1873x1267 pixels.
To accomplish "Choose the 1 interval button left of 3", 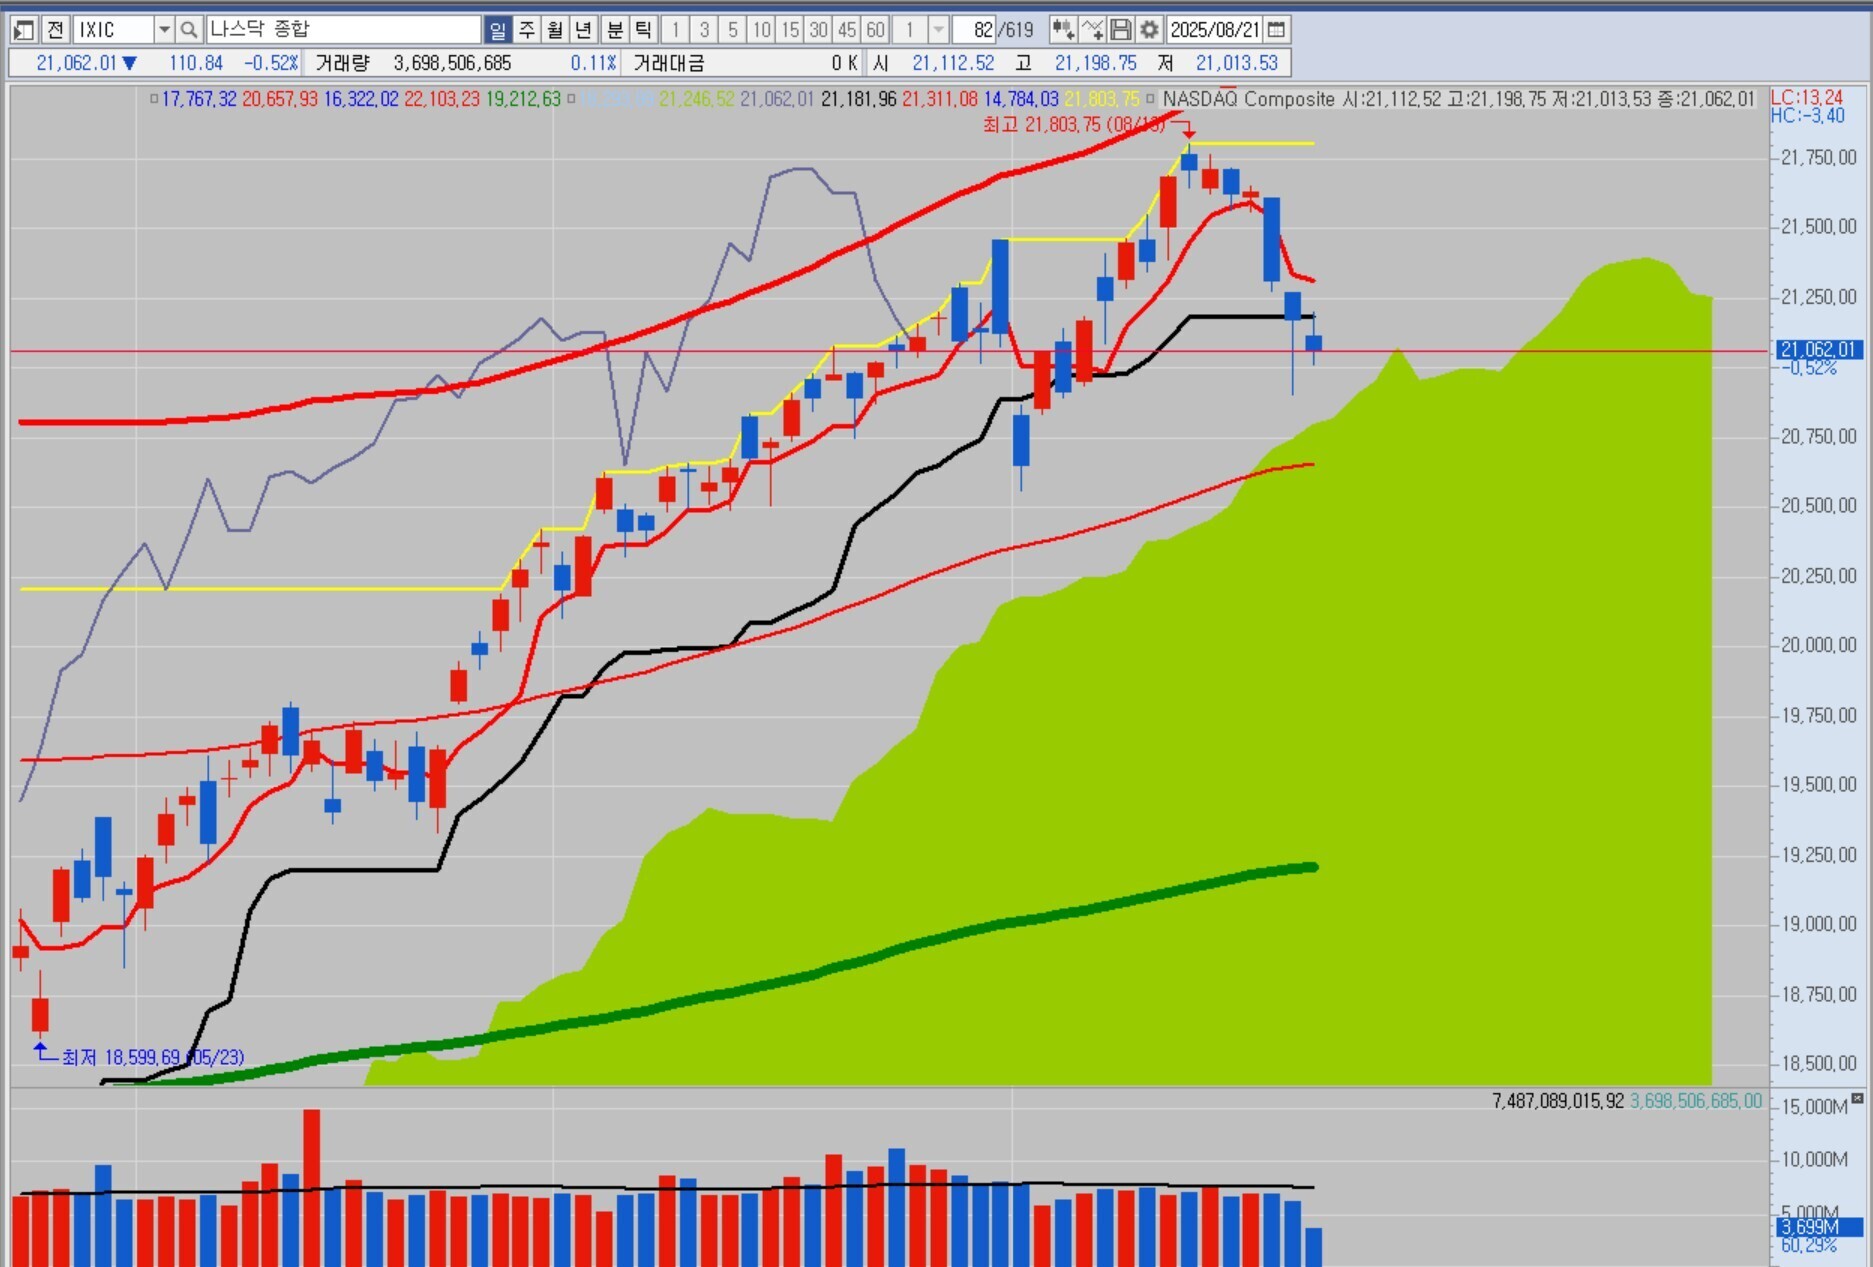I will click(x=675, y=30).
